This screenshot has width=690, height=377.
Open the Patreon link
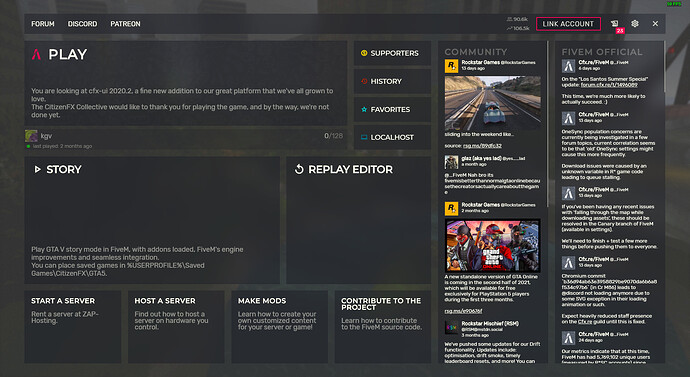(125, 24)
